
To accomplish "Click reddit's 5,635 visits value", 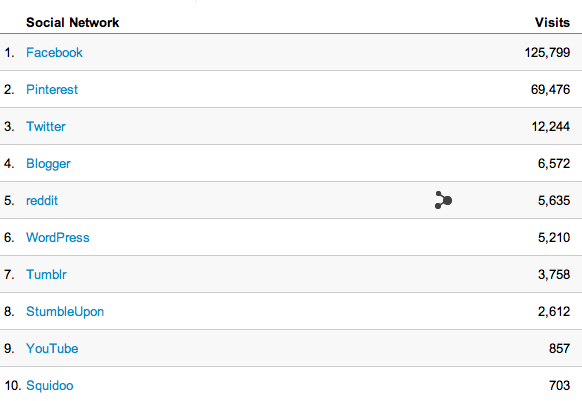I will pyautogui.click(x=554, y=200).
